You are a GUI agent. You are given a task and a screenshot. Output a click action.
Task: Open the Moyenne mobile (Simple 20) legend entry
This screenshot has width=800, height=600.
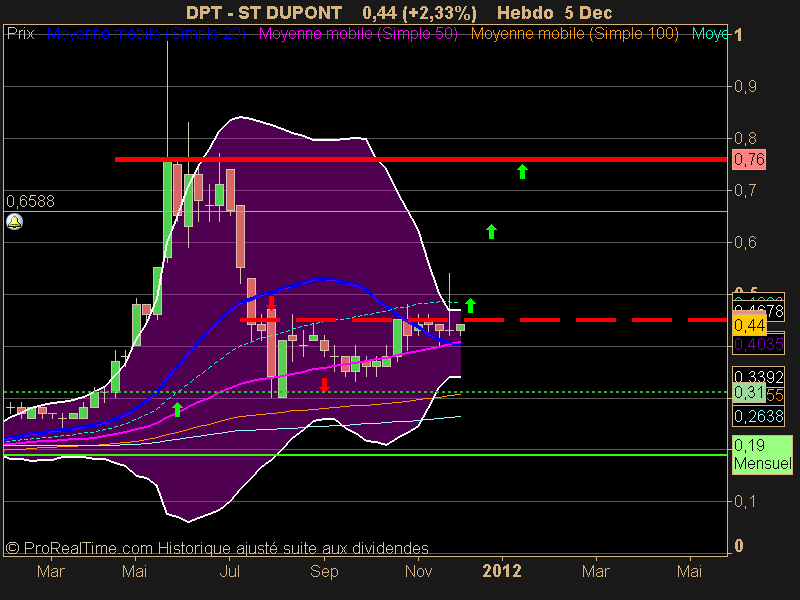pyautogui.click(x=146, y=34)
